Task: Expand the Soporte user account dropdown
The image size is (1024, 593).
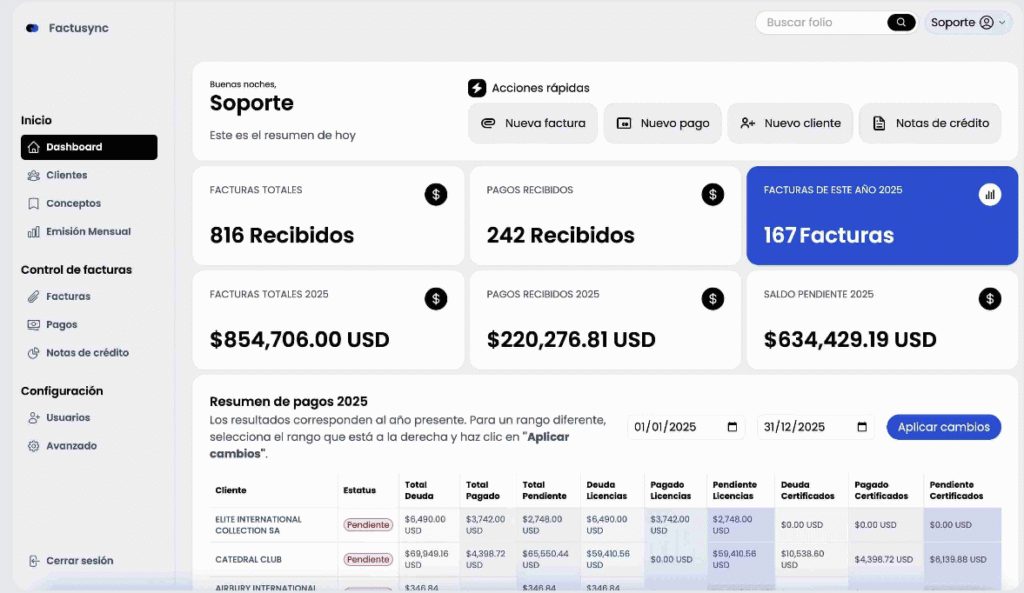Action: click(x=968, y=22)
